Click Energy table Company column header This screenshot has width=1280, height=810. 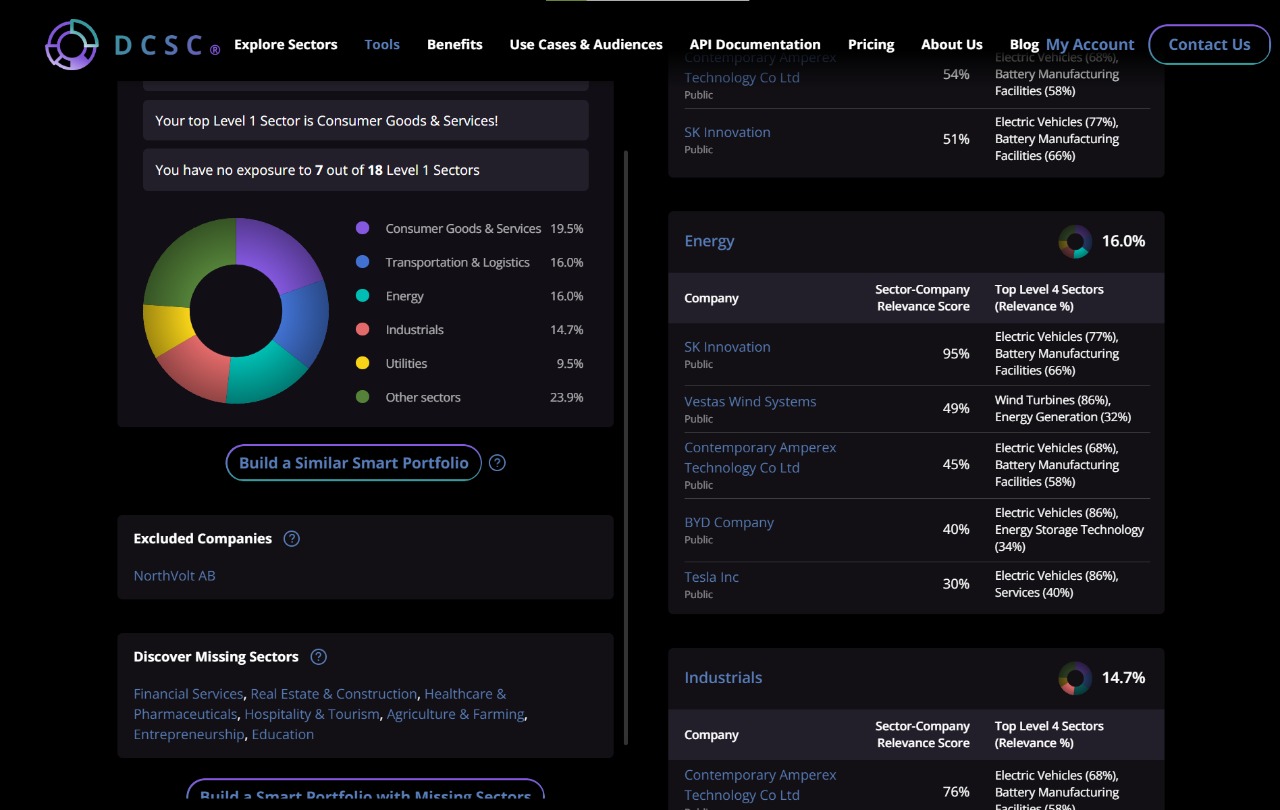[711, 298]
